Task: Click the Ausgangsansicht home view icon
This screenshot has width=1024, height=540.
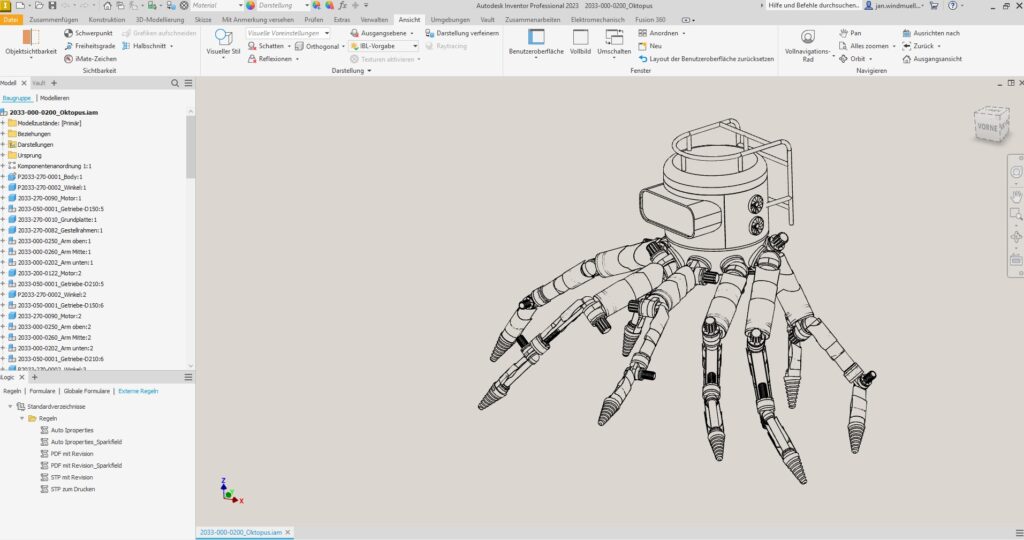Action: tap(907, 59)
